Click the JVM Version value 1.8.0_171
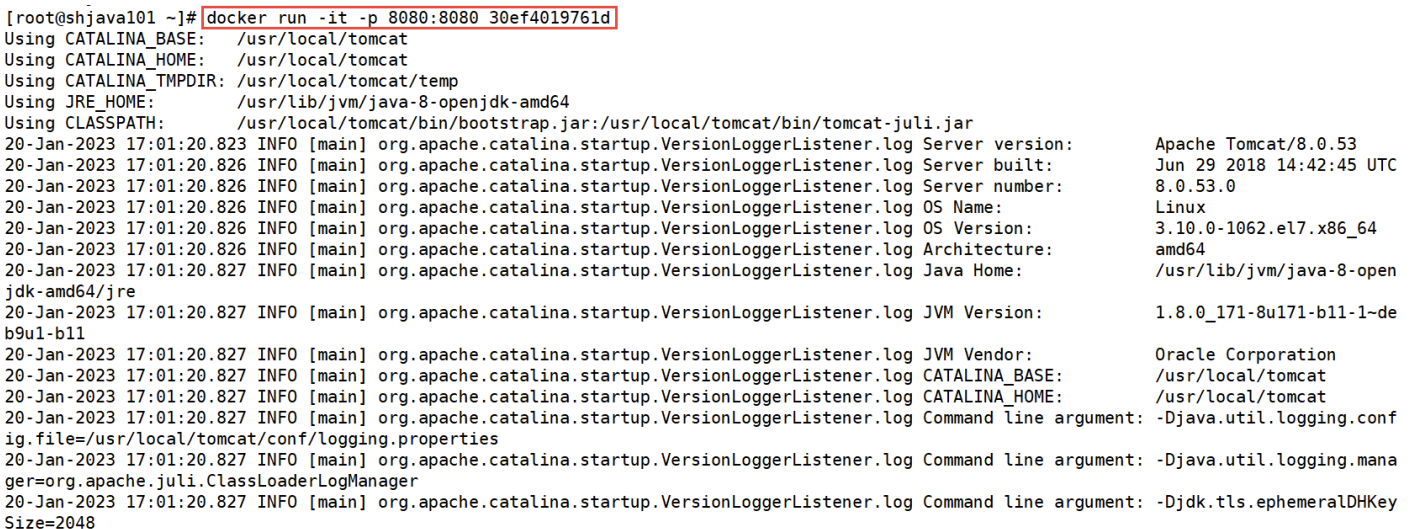This screenshot has height=529, width=1425. [x=1275, y=312]
